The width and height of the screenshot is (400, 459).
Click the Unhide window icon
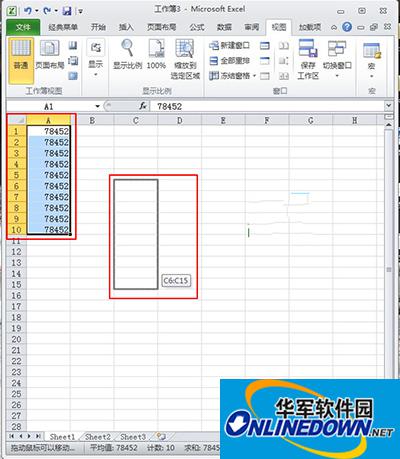(265, 76)
